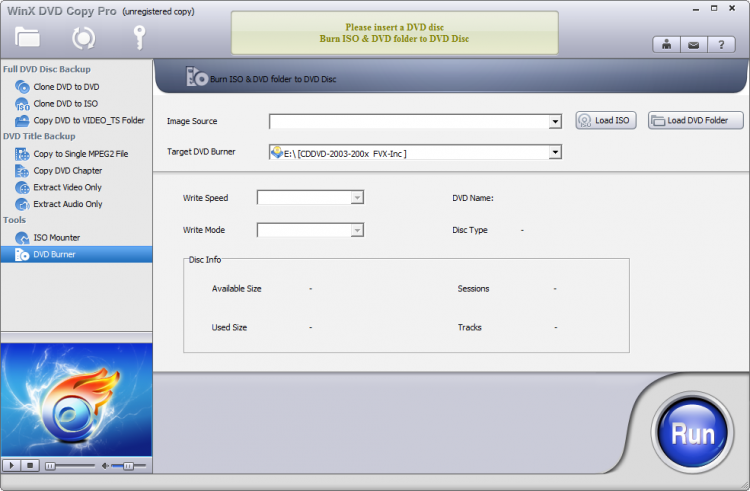
Task: Expand the Image Source dropdown arrow
Action: [555, 121]
